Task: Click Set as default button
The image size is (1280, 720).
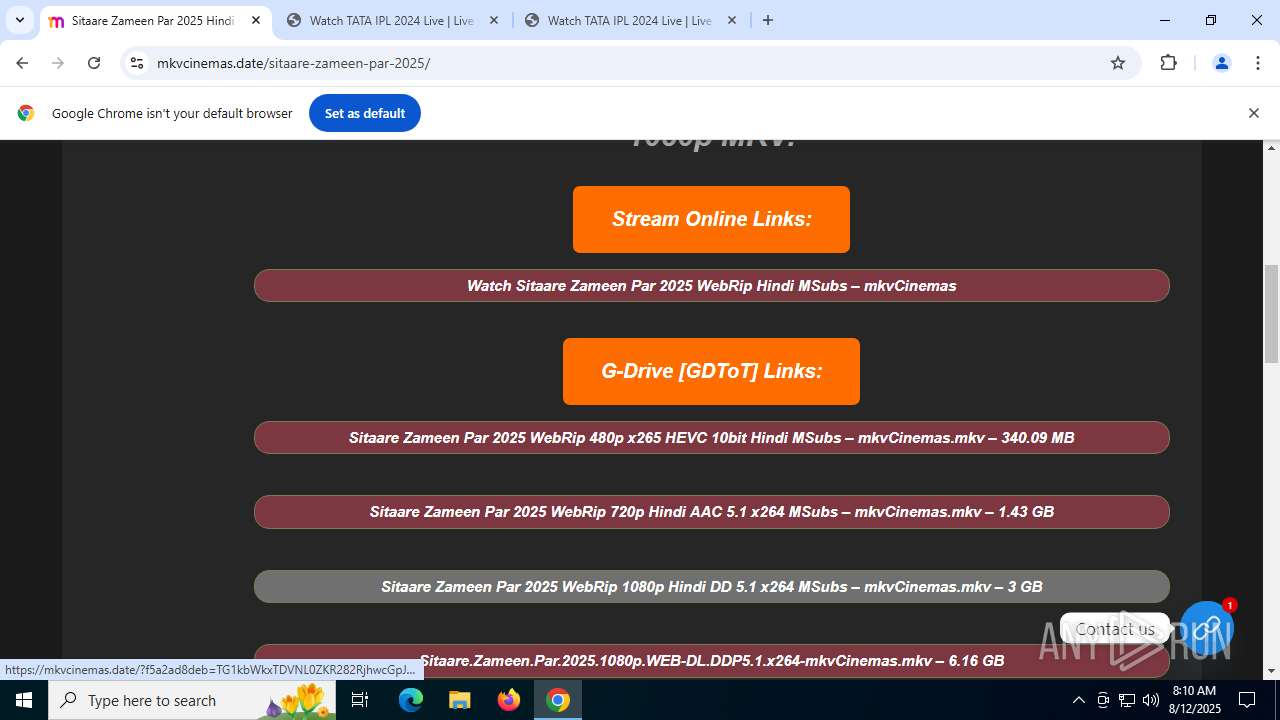Action: click(365, 113)
